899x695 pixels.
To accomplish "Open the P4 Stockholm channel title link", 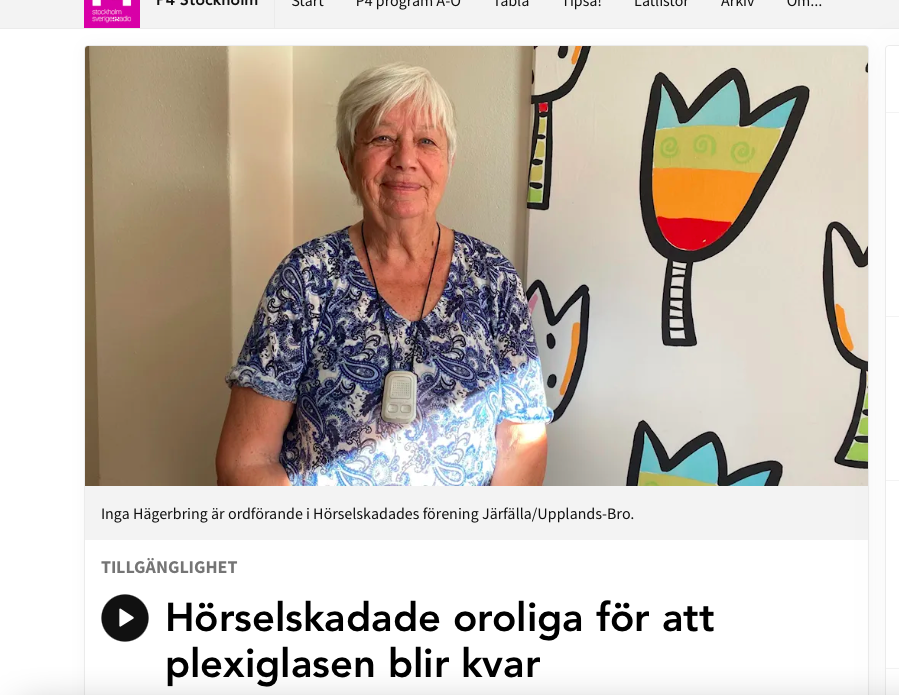I will coord(207,3).
